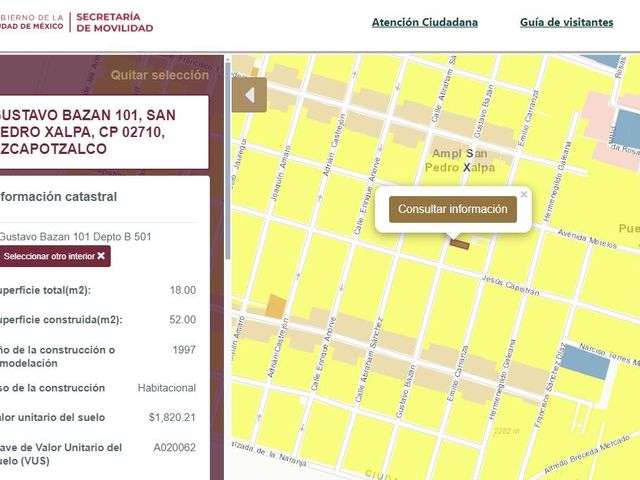
Task: Click the orange parcel on the map
Action: pos(276,306)
